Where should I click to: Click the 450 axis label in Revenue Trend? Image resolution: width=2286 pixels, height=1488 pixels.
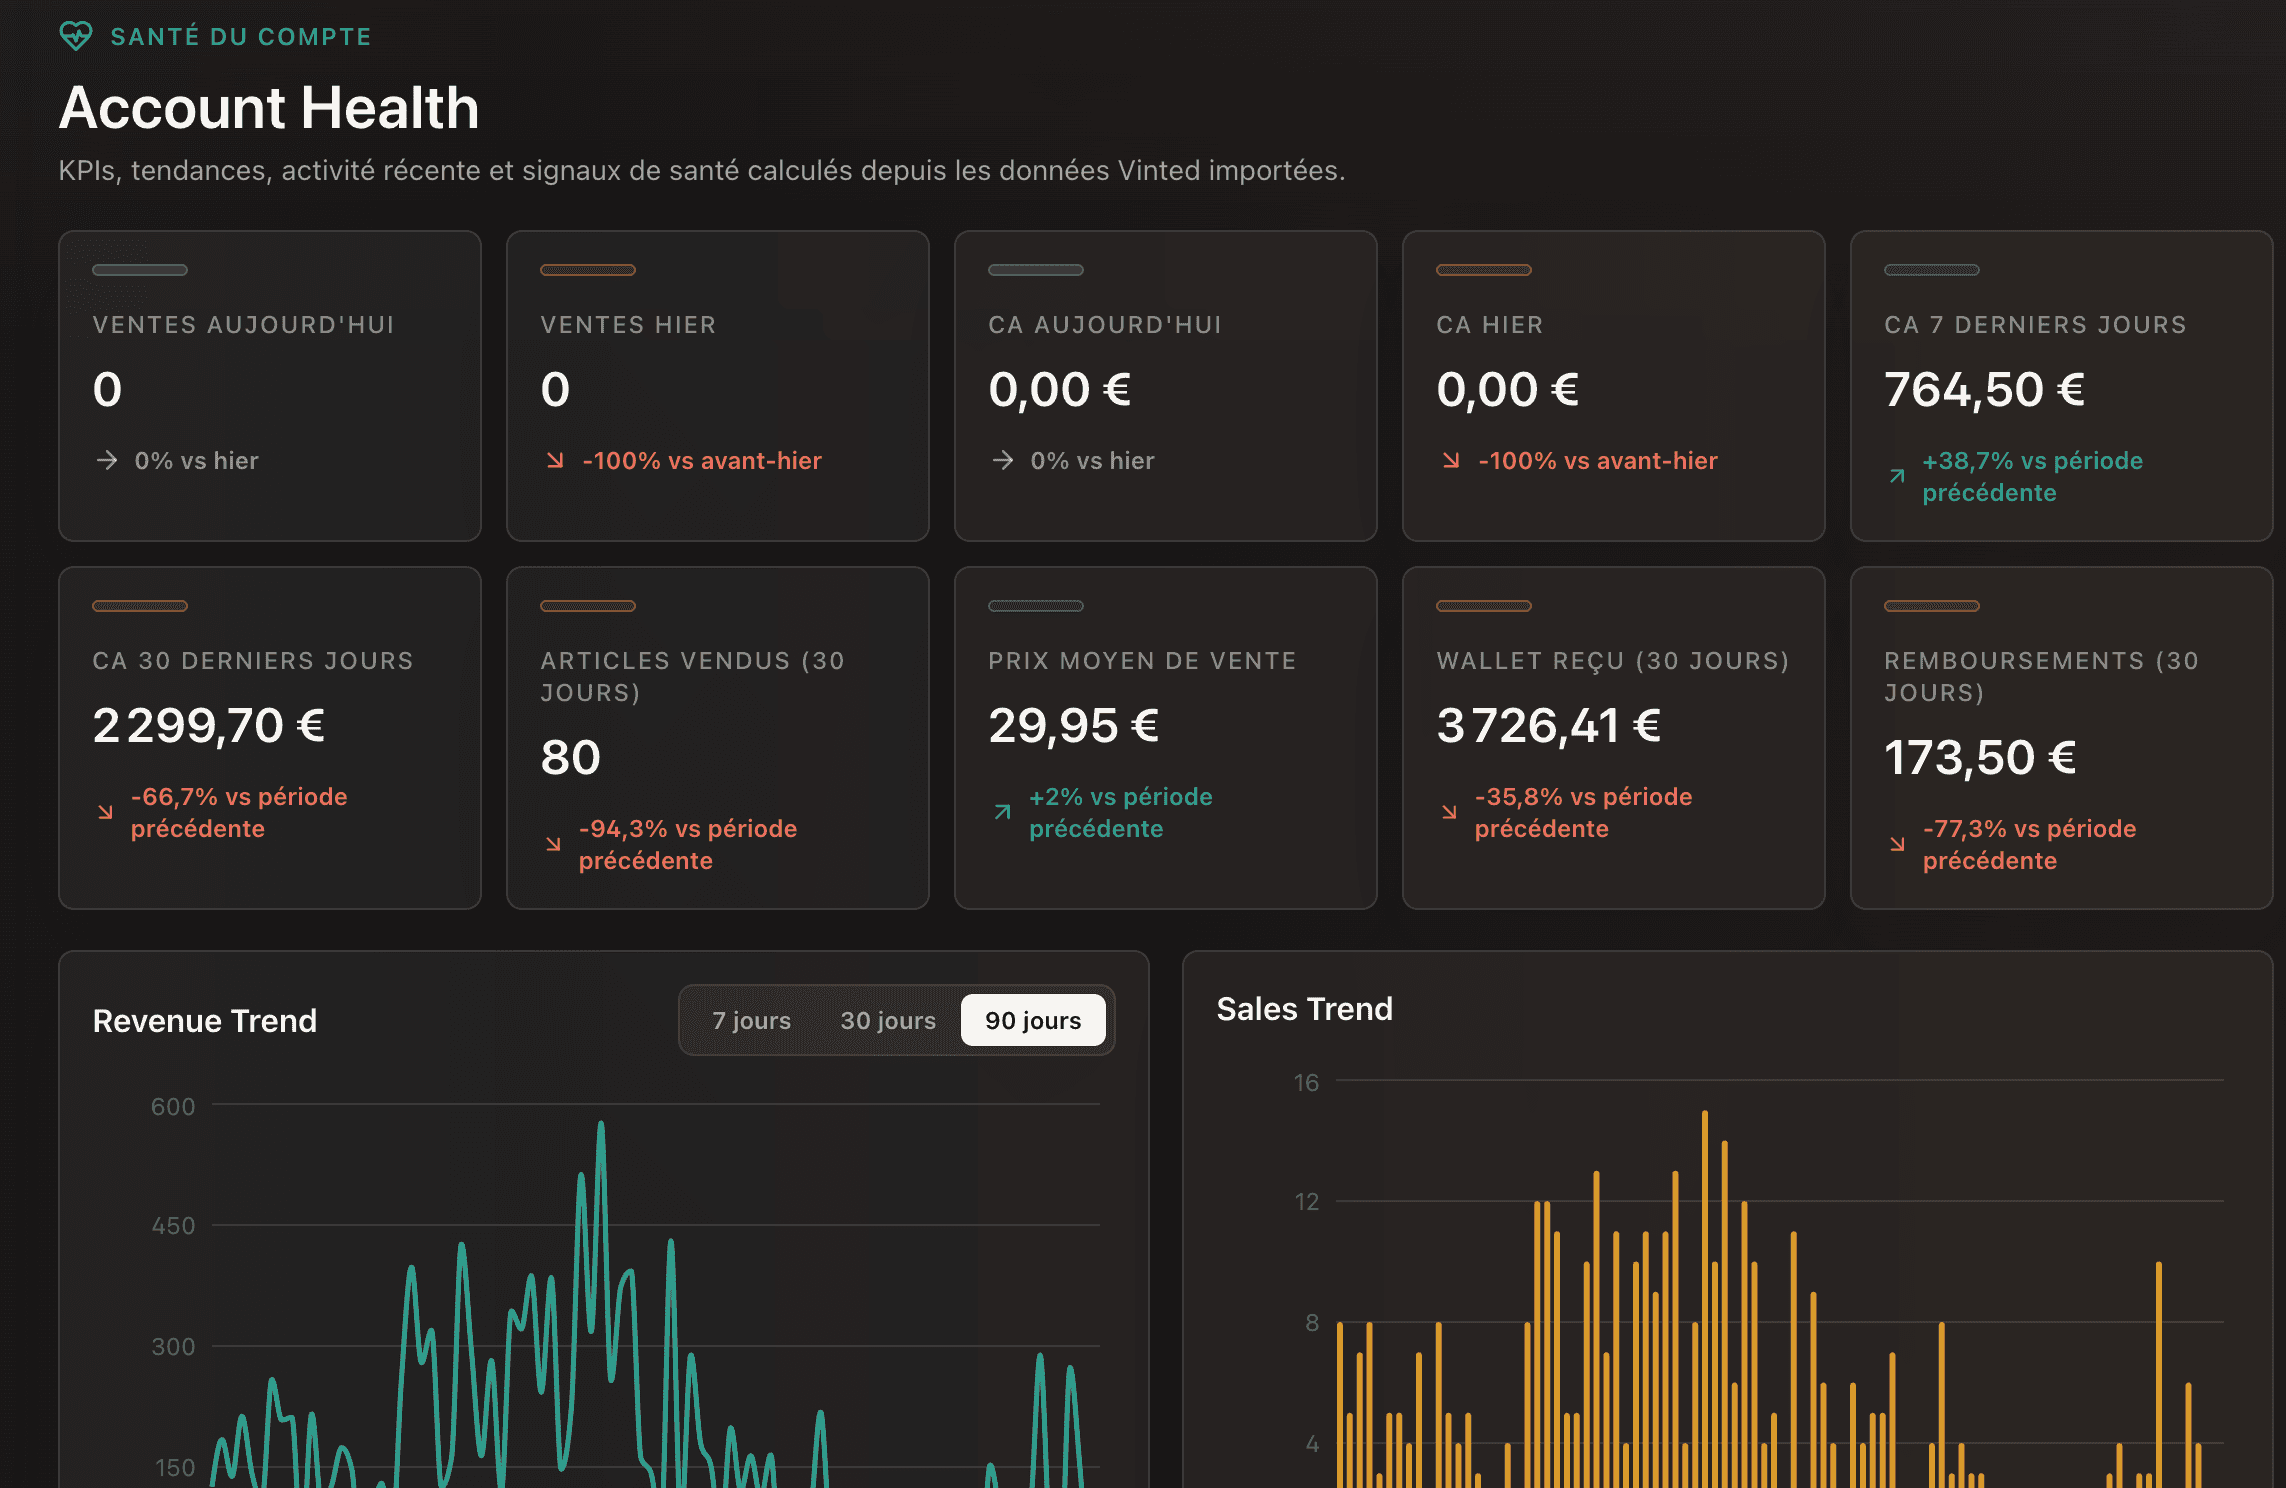tap(173, 1226)
